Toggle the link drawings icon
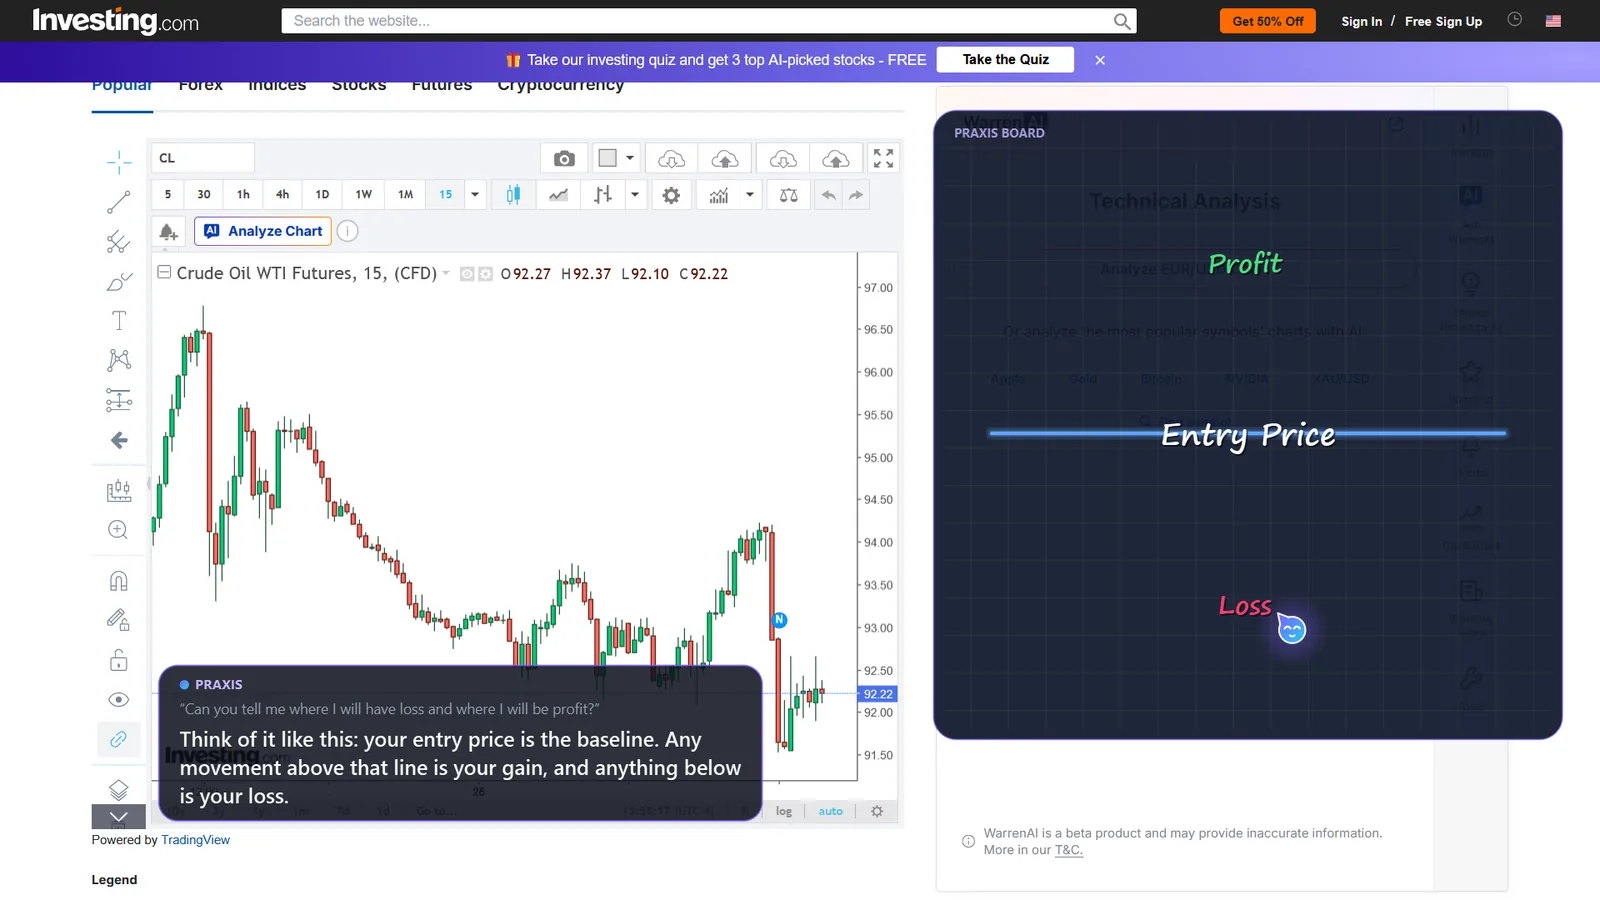Screen dimensions: 1600x900 (x=118, y=739)
